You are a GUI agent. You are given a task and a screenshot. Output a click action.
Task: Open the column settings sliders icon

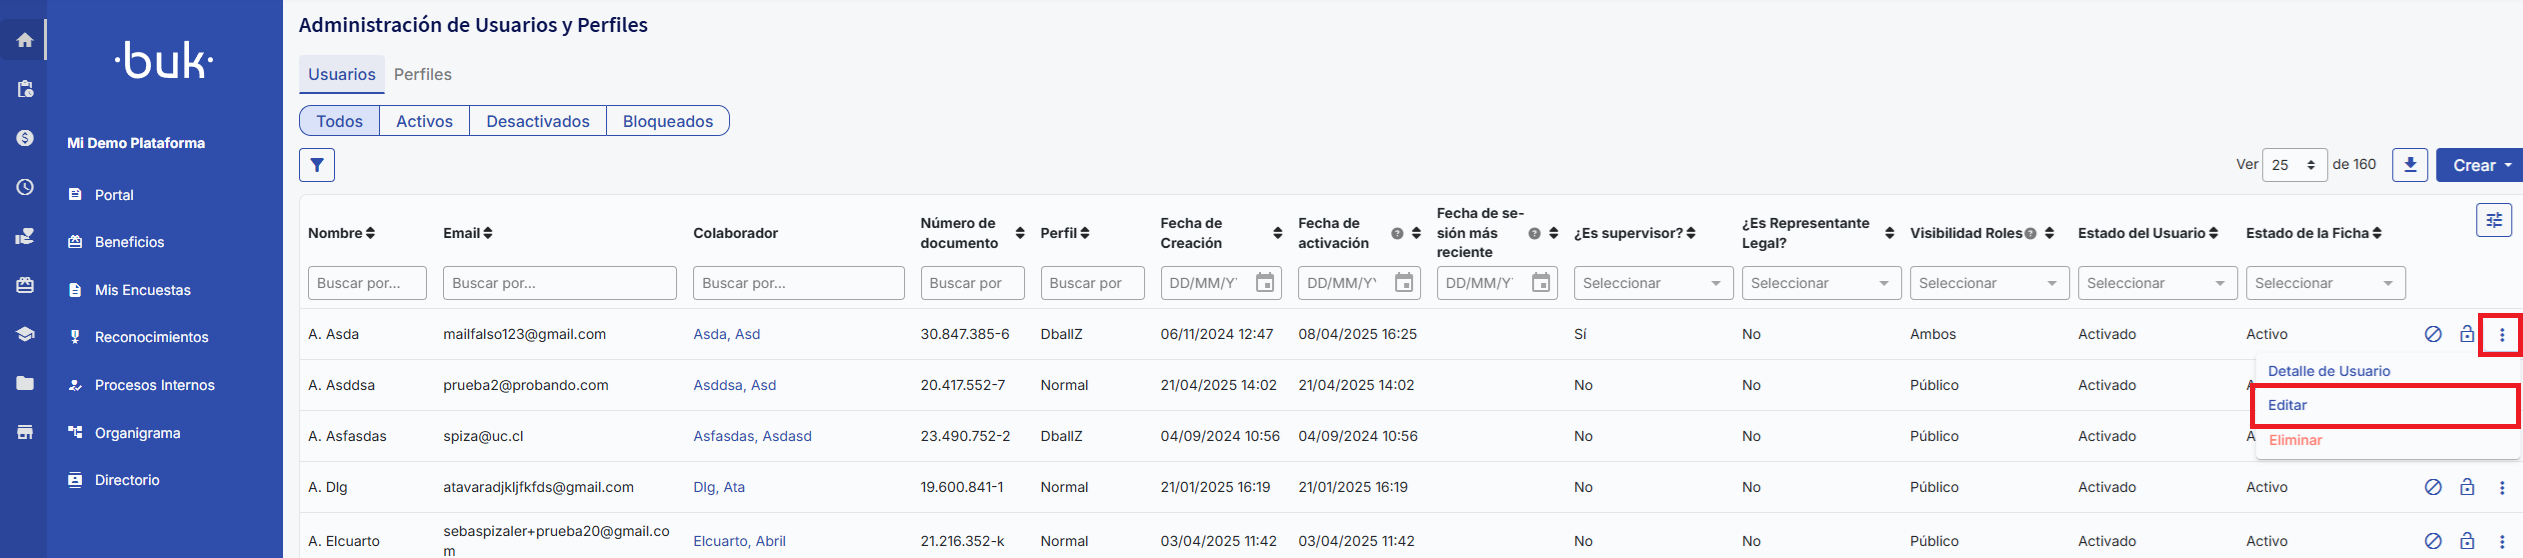click(x=2493, y=220)
